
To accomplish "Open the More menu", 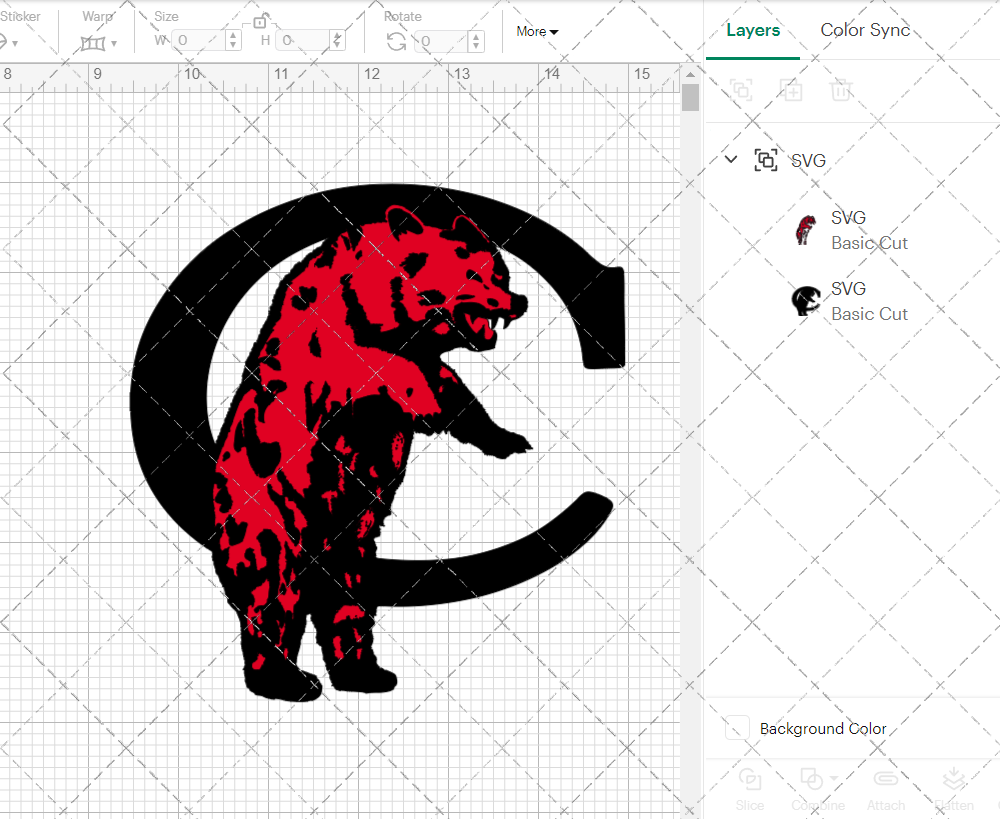I will 537,31.
